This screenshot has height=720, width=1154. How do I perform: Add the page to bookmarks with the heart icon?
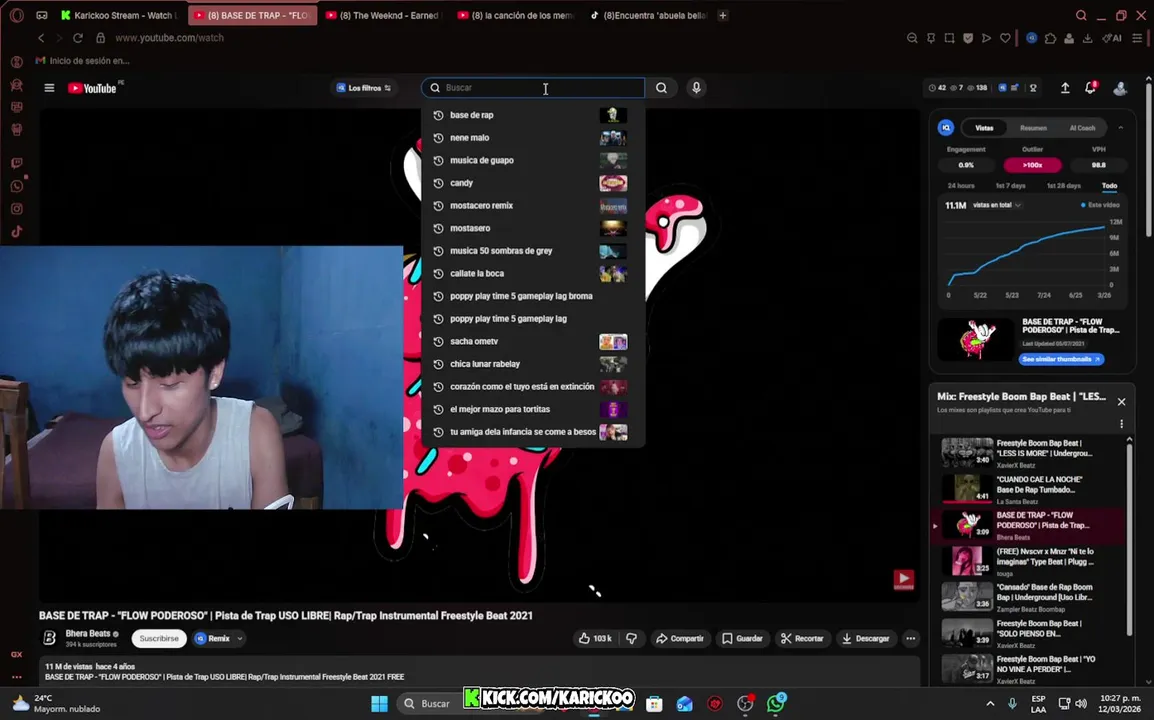tap(1005, 38)
